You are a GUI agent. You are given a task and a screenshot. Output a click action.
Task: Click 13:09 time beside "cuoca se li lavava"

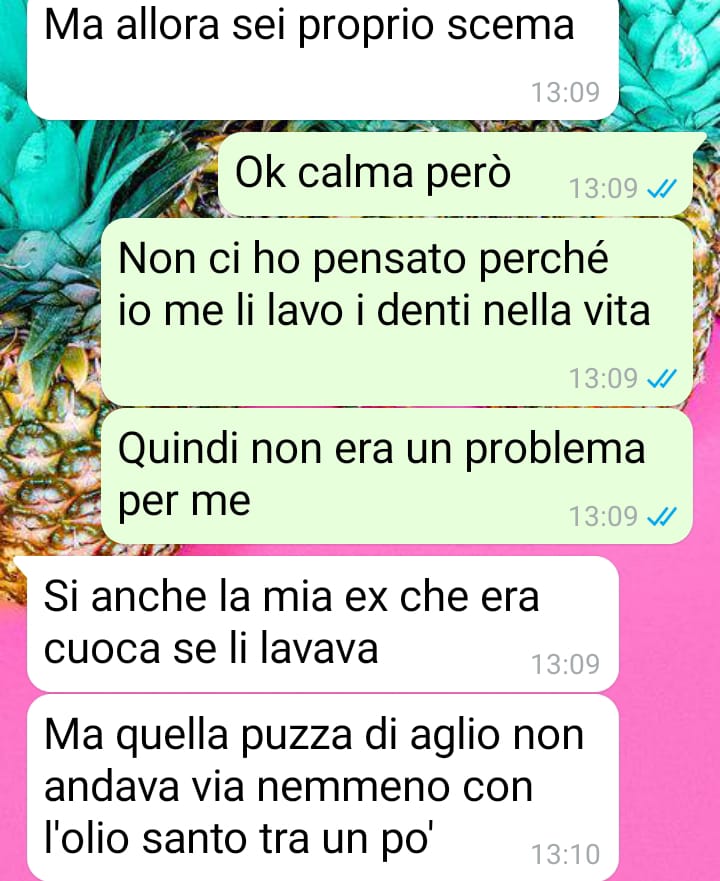566,664
